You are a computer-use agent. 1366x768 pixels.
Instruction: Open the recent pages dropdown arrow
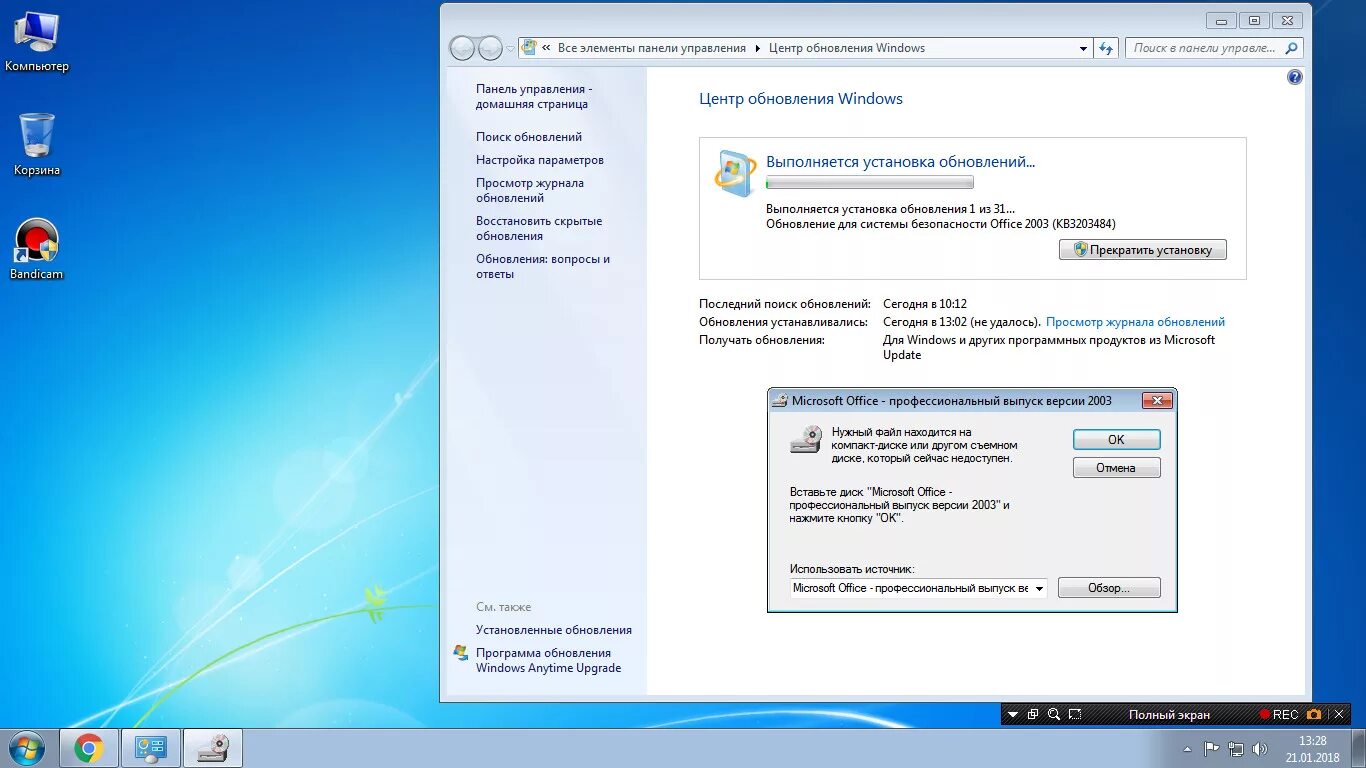click(x=510, y=48)
